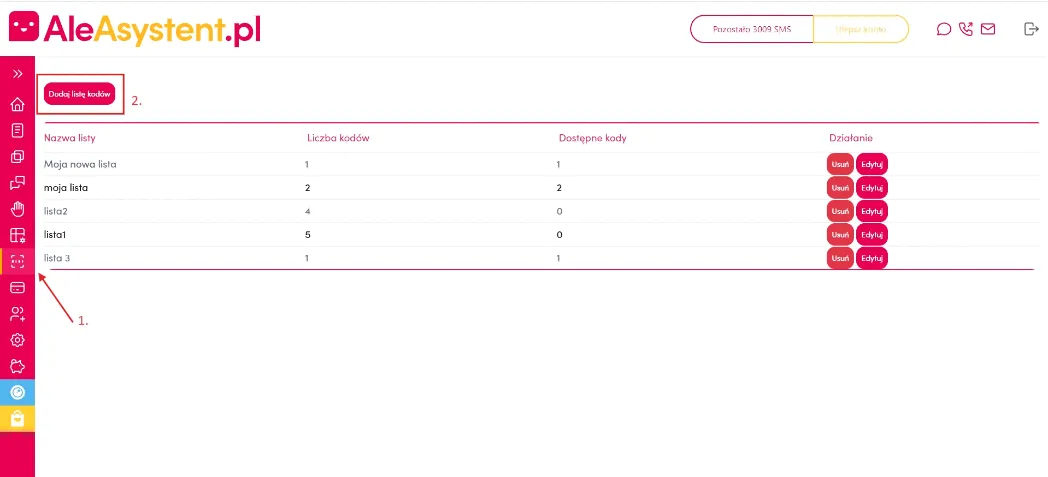This screenshot has height=477, width=1048.
Task: Click the AleAsystent.pl logo
Action: coord(135,29)
